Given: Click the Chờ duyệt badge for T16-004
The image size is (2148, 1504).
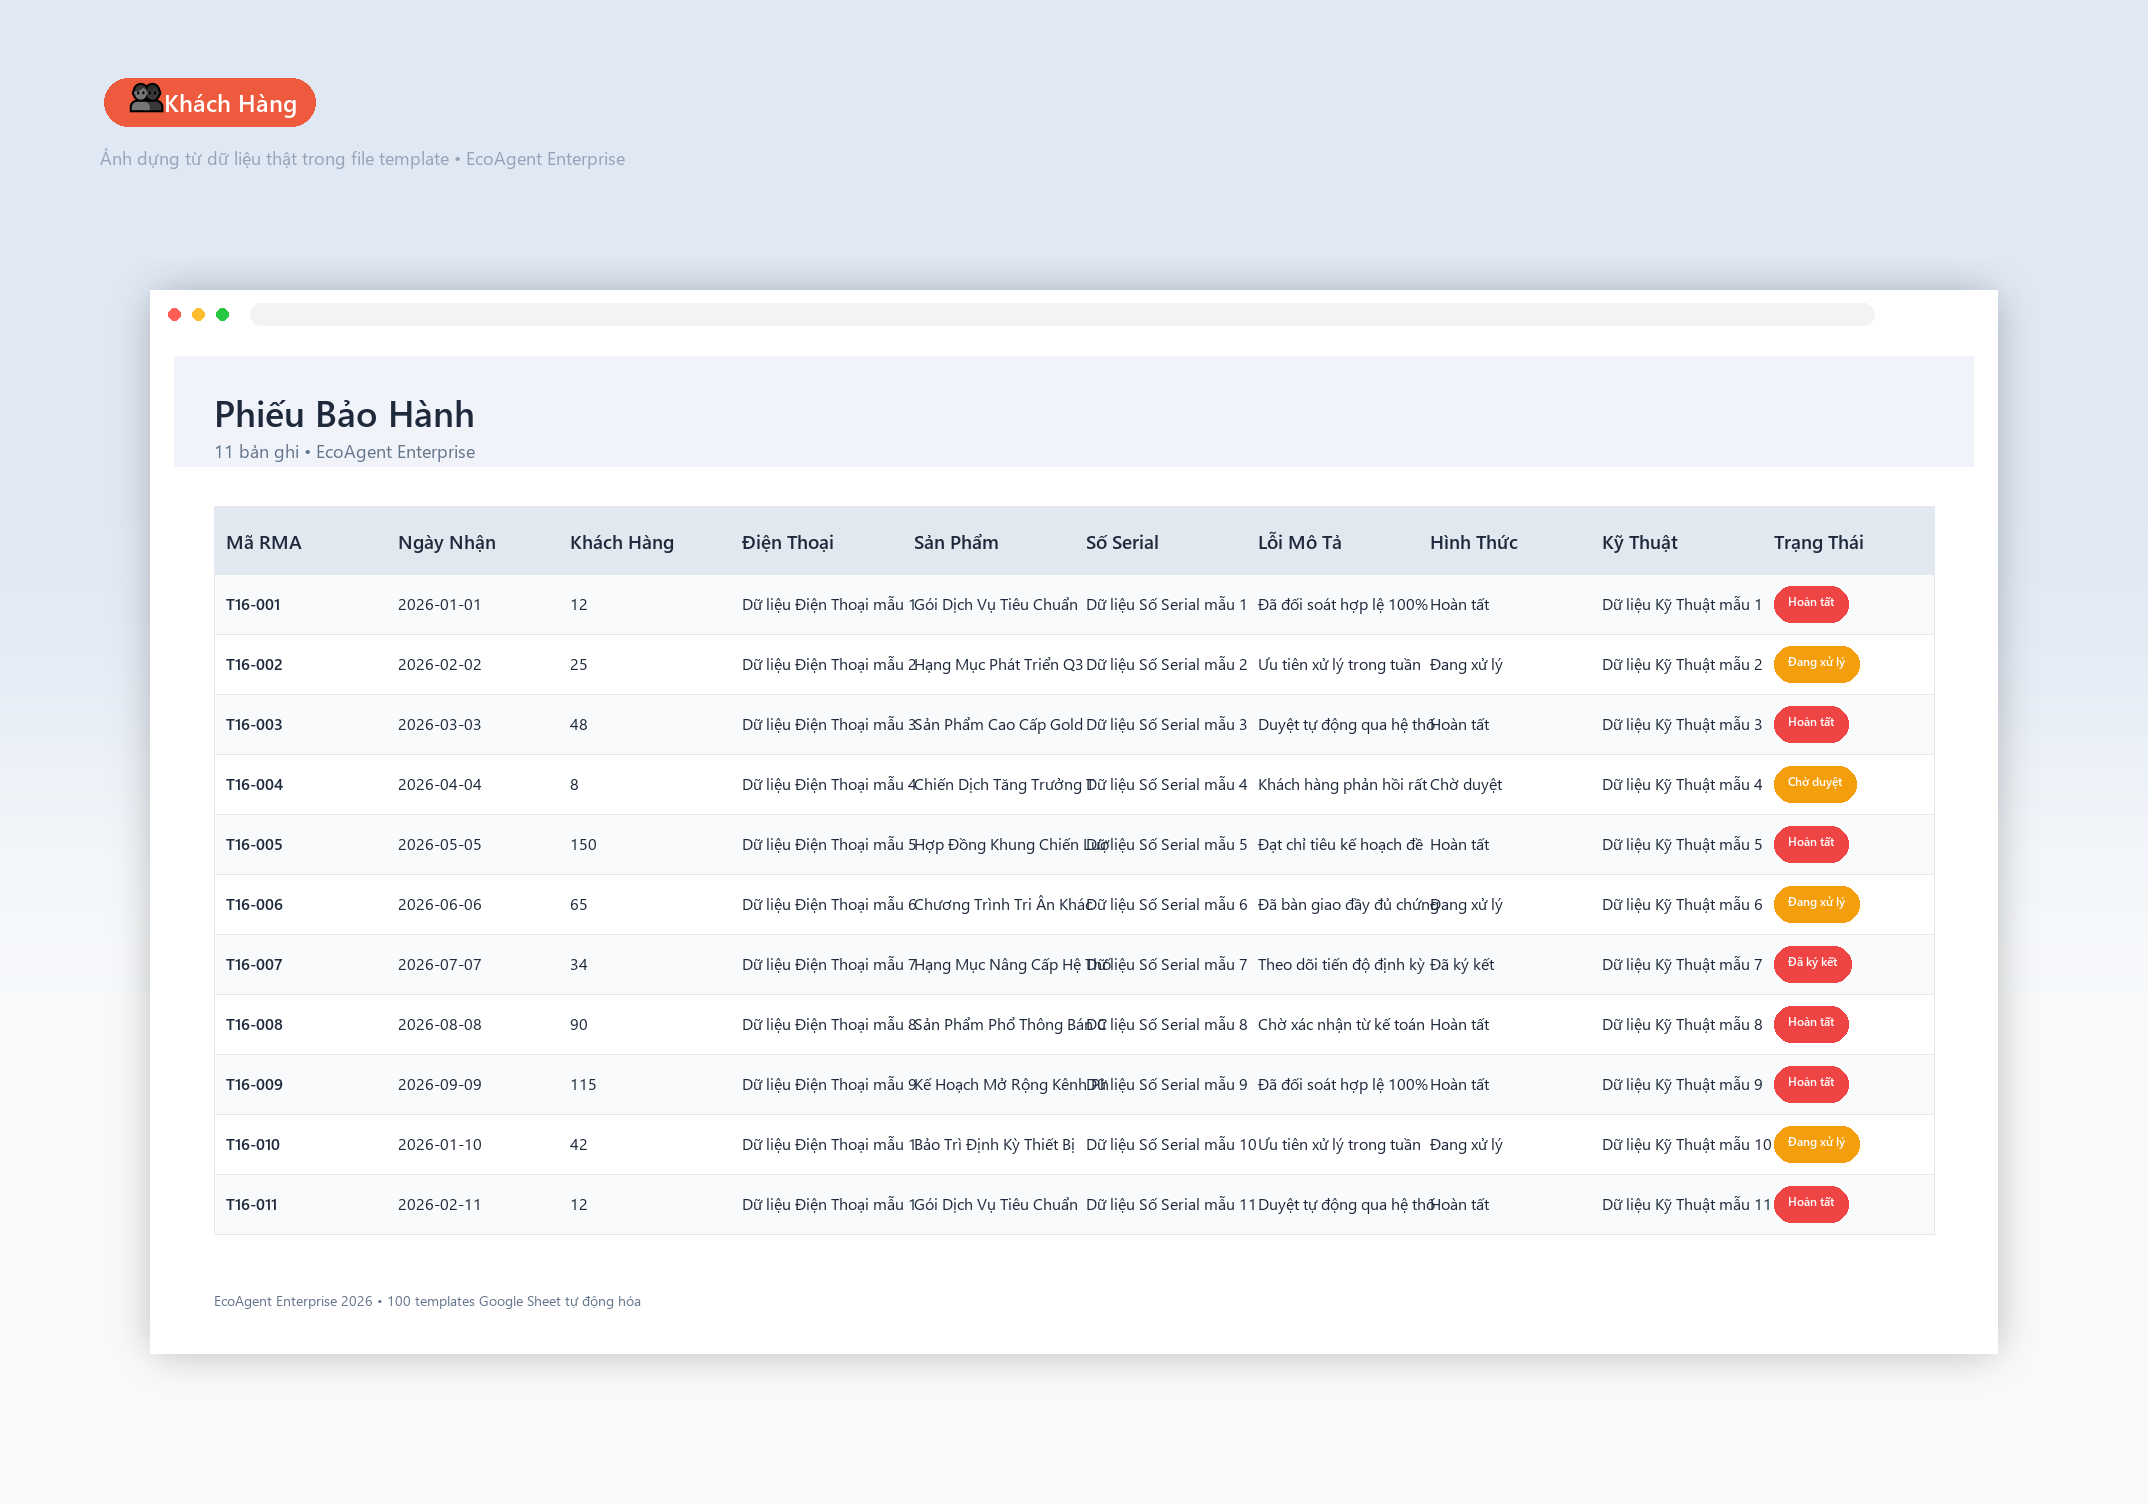Looking at the screenshot, I should 1815,784.
